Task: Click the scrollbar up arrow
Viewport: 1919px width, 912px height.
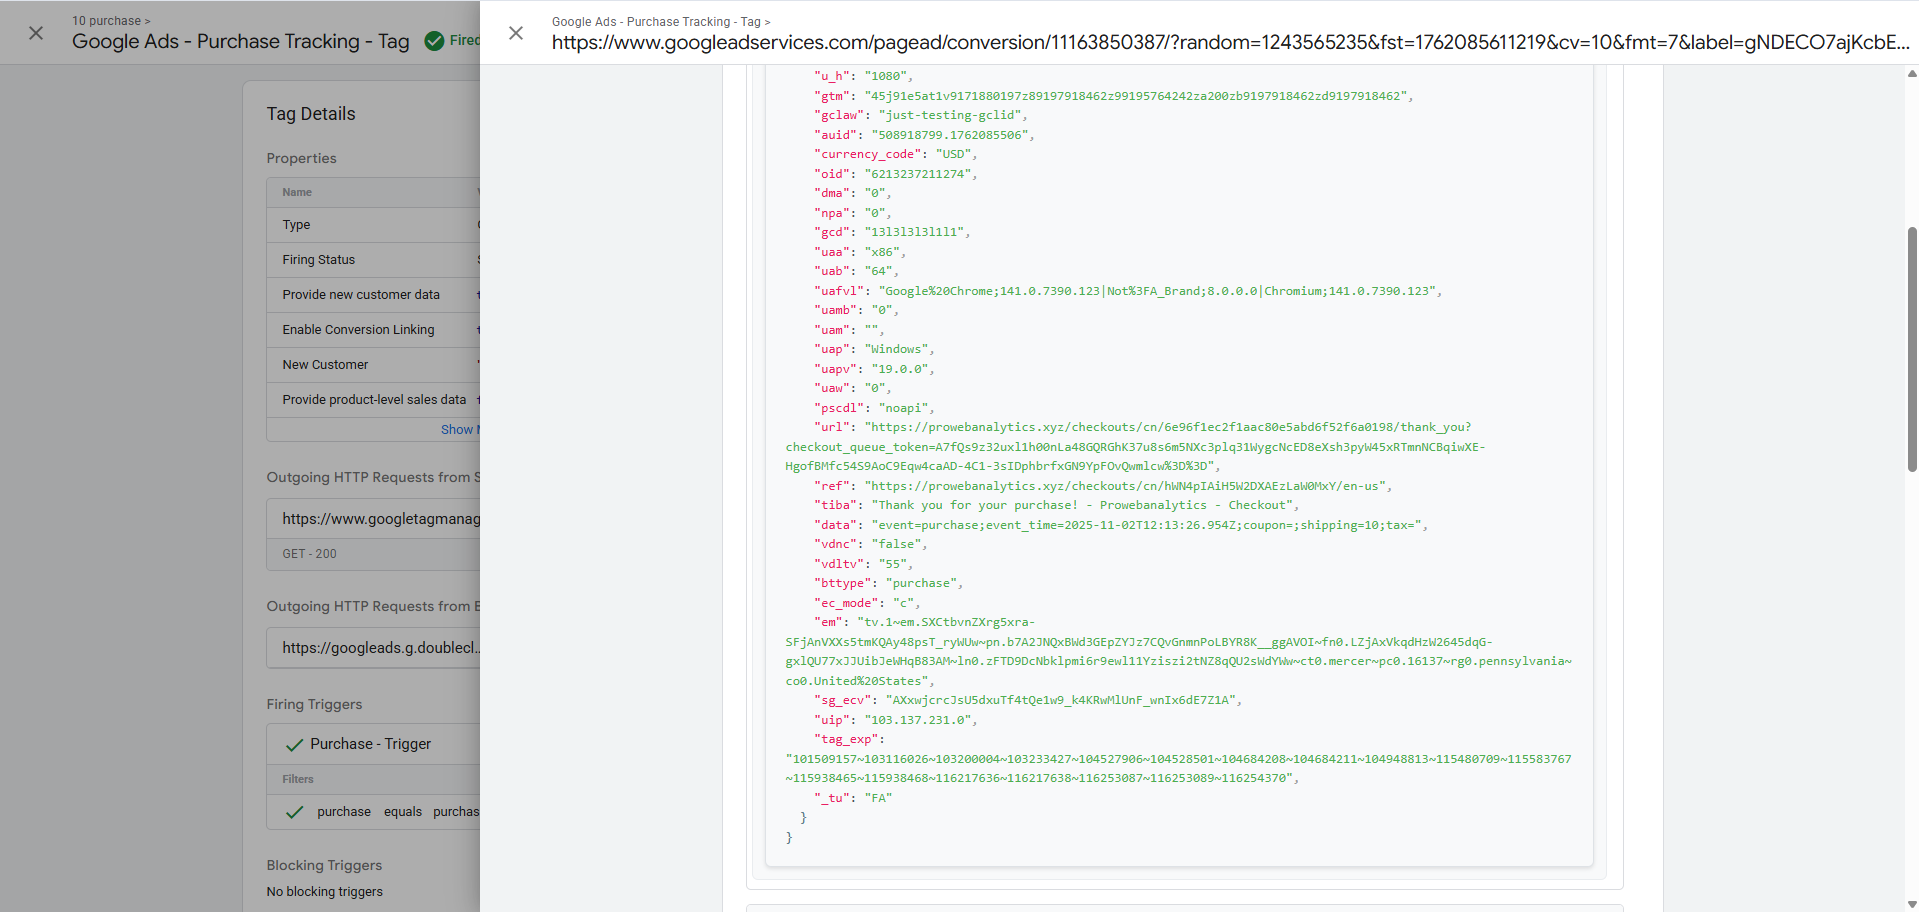Action: [x=1911, y=73]
